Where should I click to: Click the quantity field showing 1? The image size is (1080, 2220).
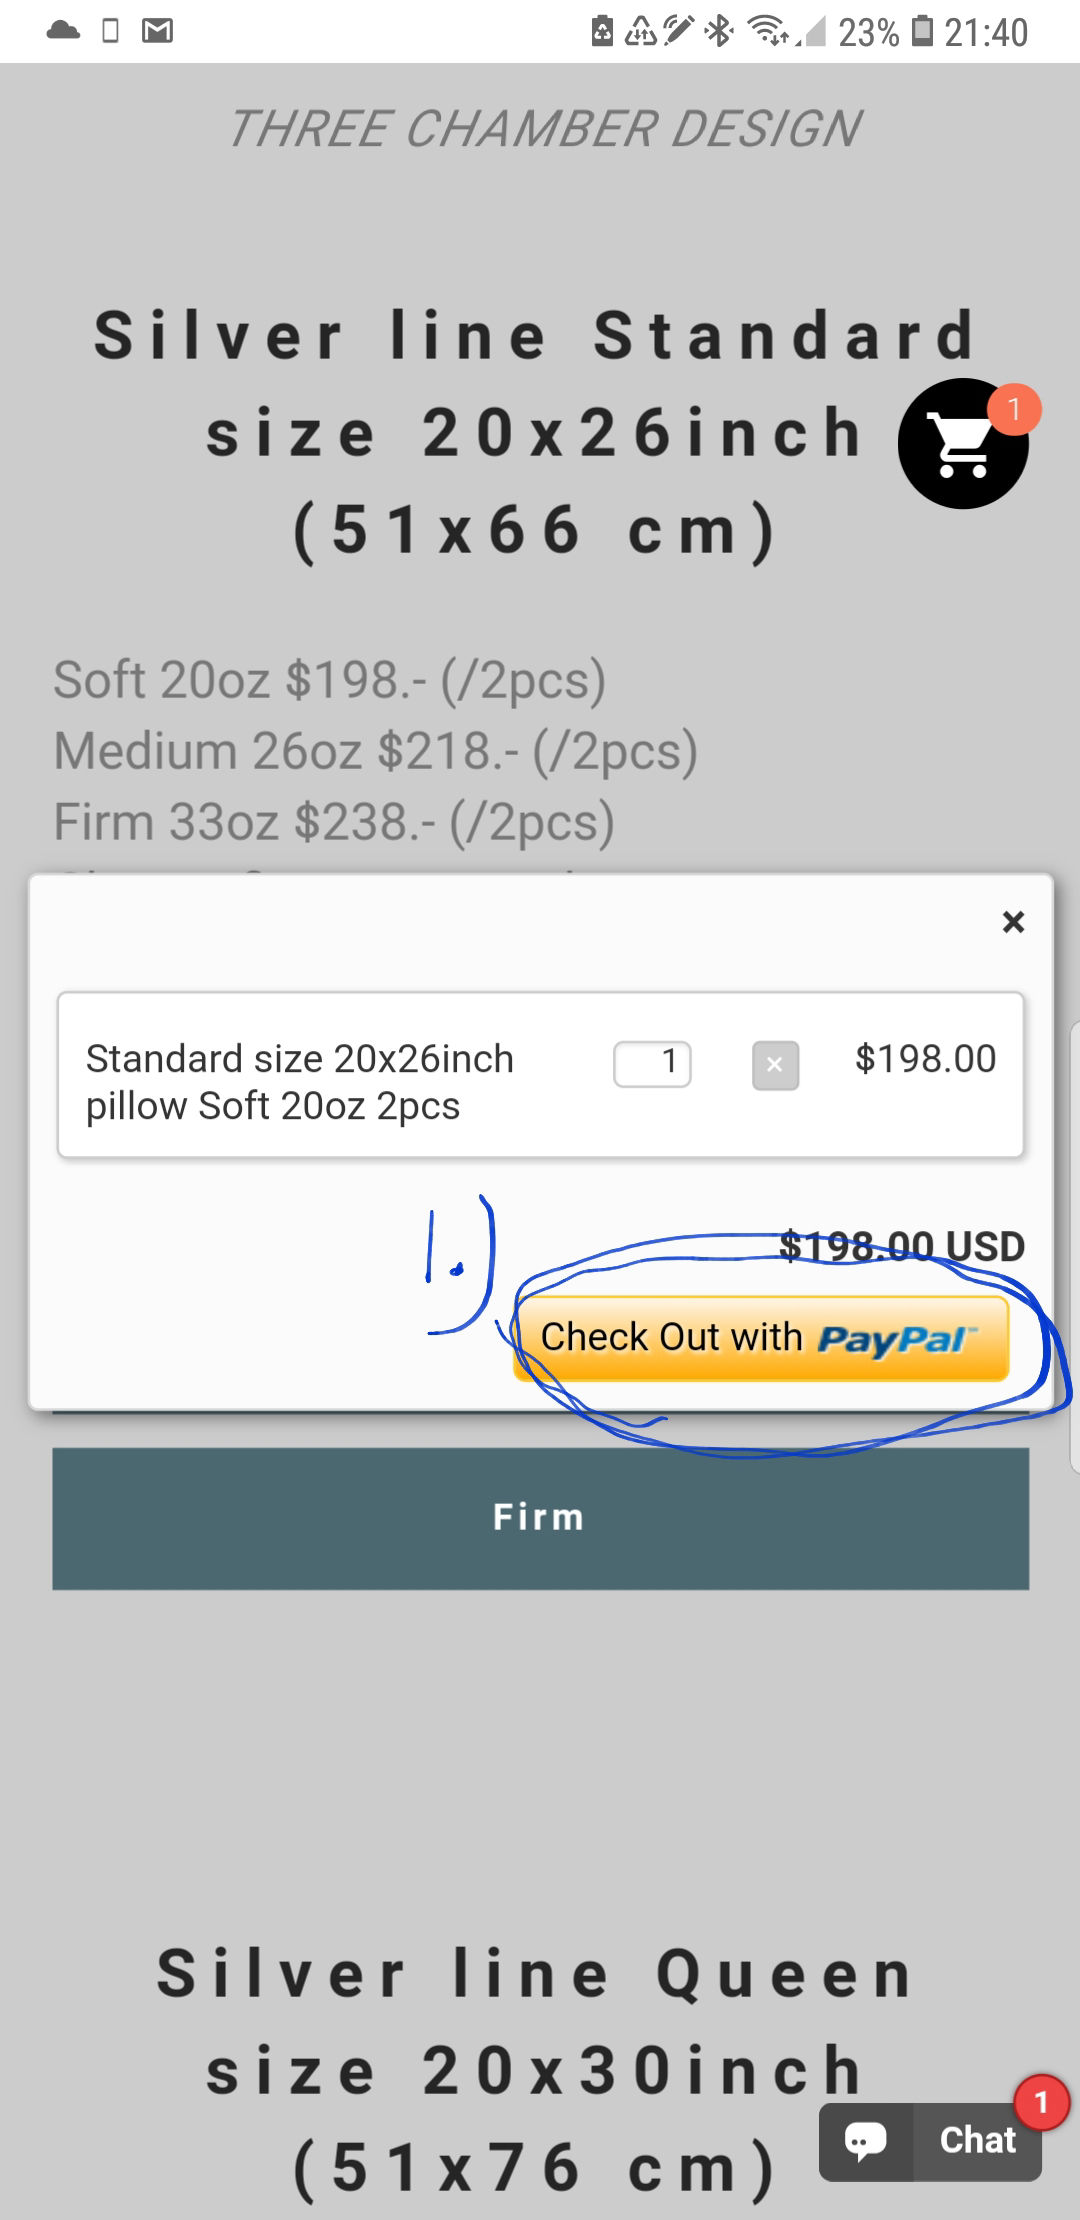(652, 1063)
